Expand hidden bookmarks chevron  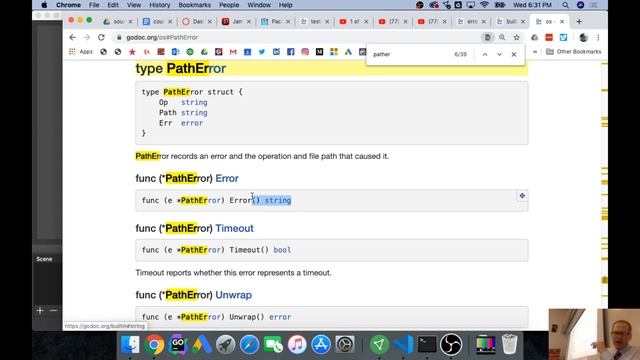(535, 51)
